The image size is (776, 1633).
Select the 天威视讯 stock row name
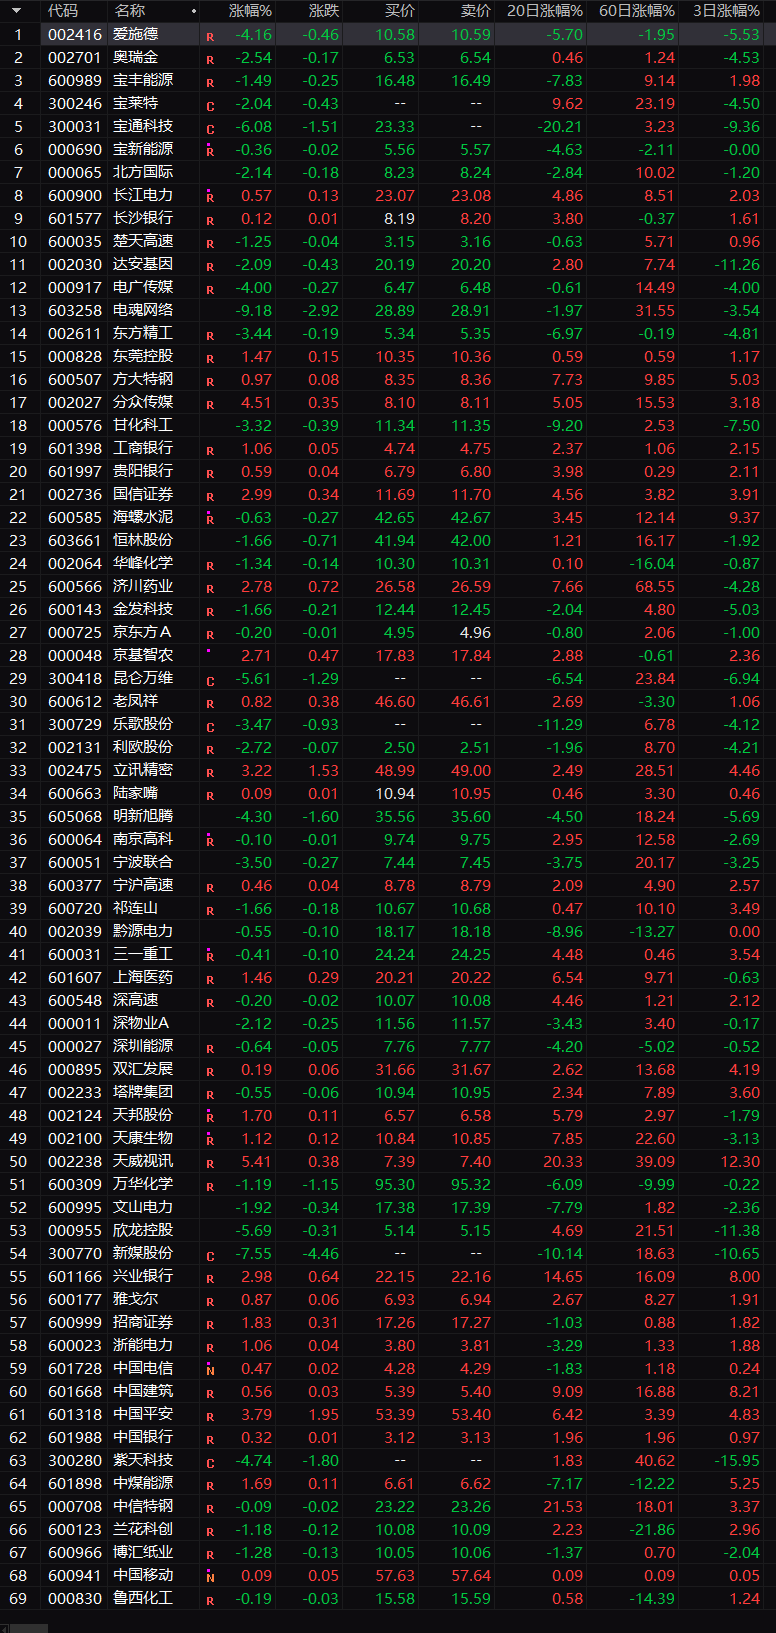click(x=143, y=1161)
